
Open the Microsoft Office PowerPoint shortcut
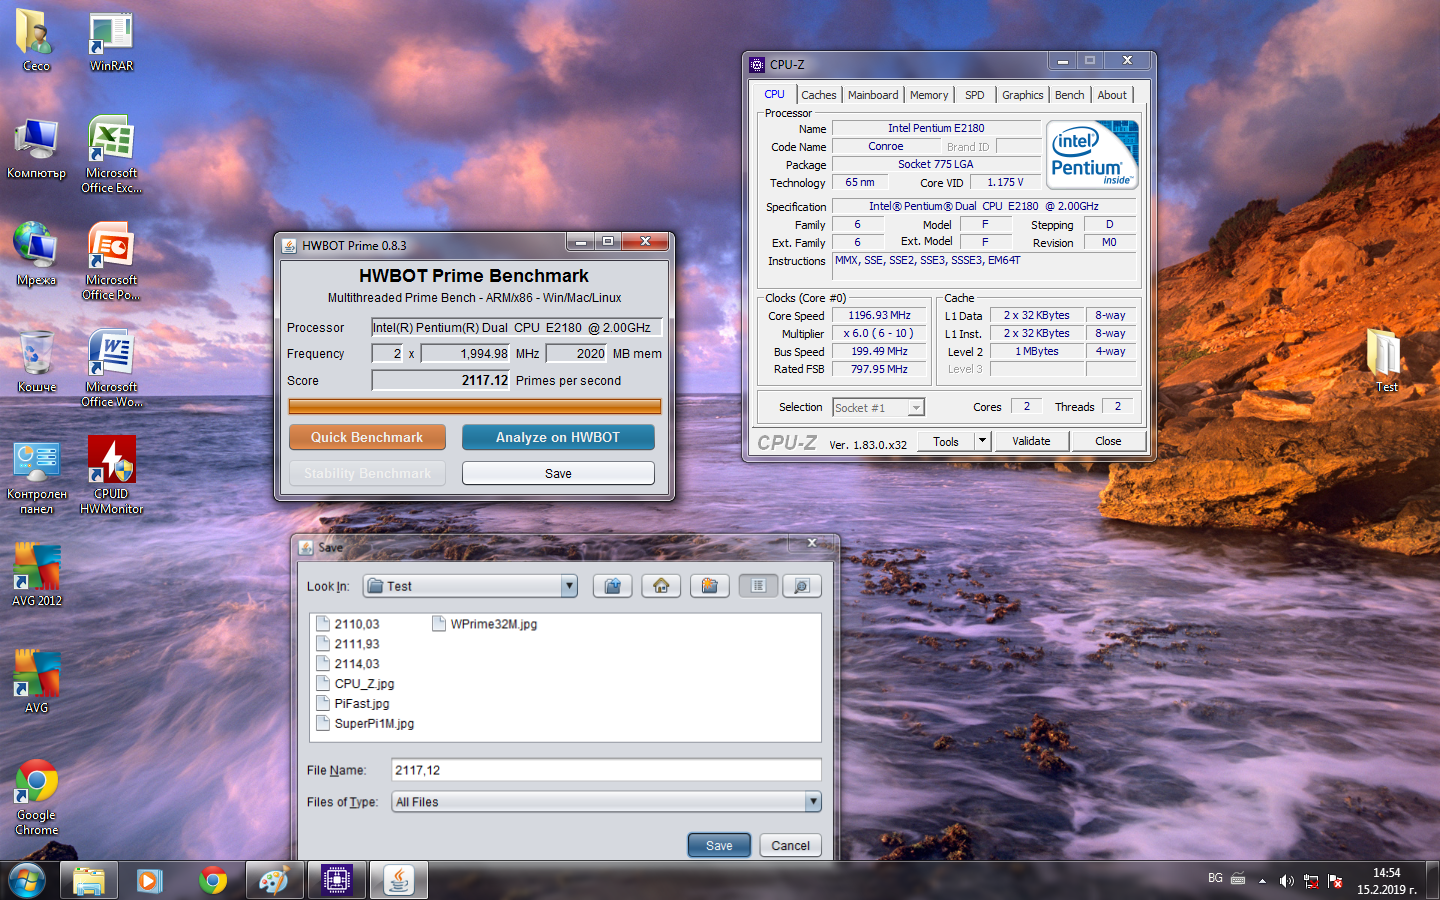coord(111,261)
